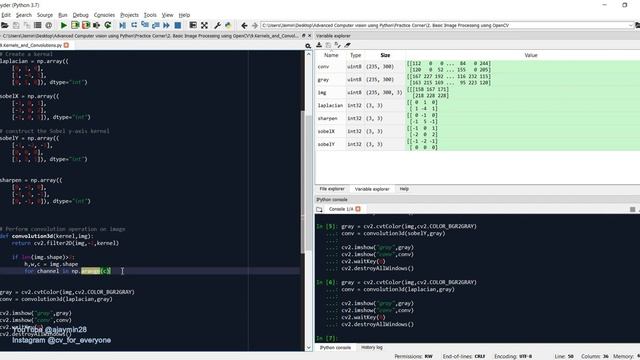The image size is (640, 360).
Task: Go forward with the right arrow icon
Action: point(255,25)
